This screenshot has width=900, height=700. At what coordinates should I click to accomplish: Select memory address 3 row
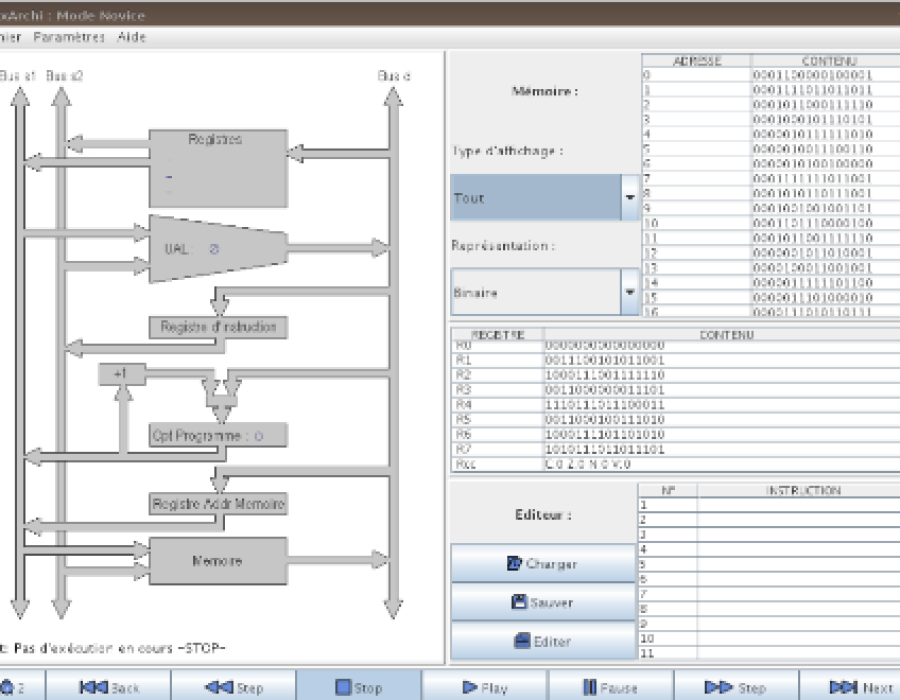coord(771,119)
